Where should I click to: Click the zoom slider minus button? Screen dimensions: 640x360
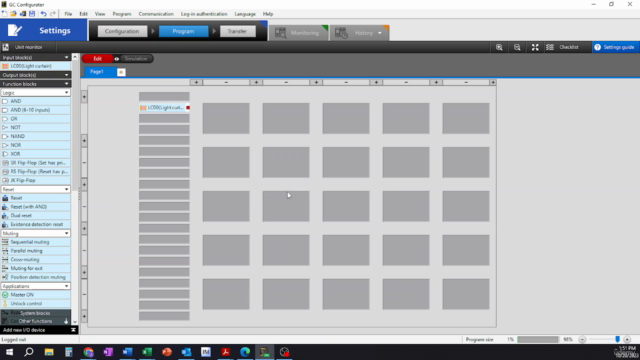(582, 340)
